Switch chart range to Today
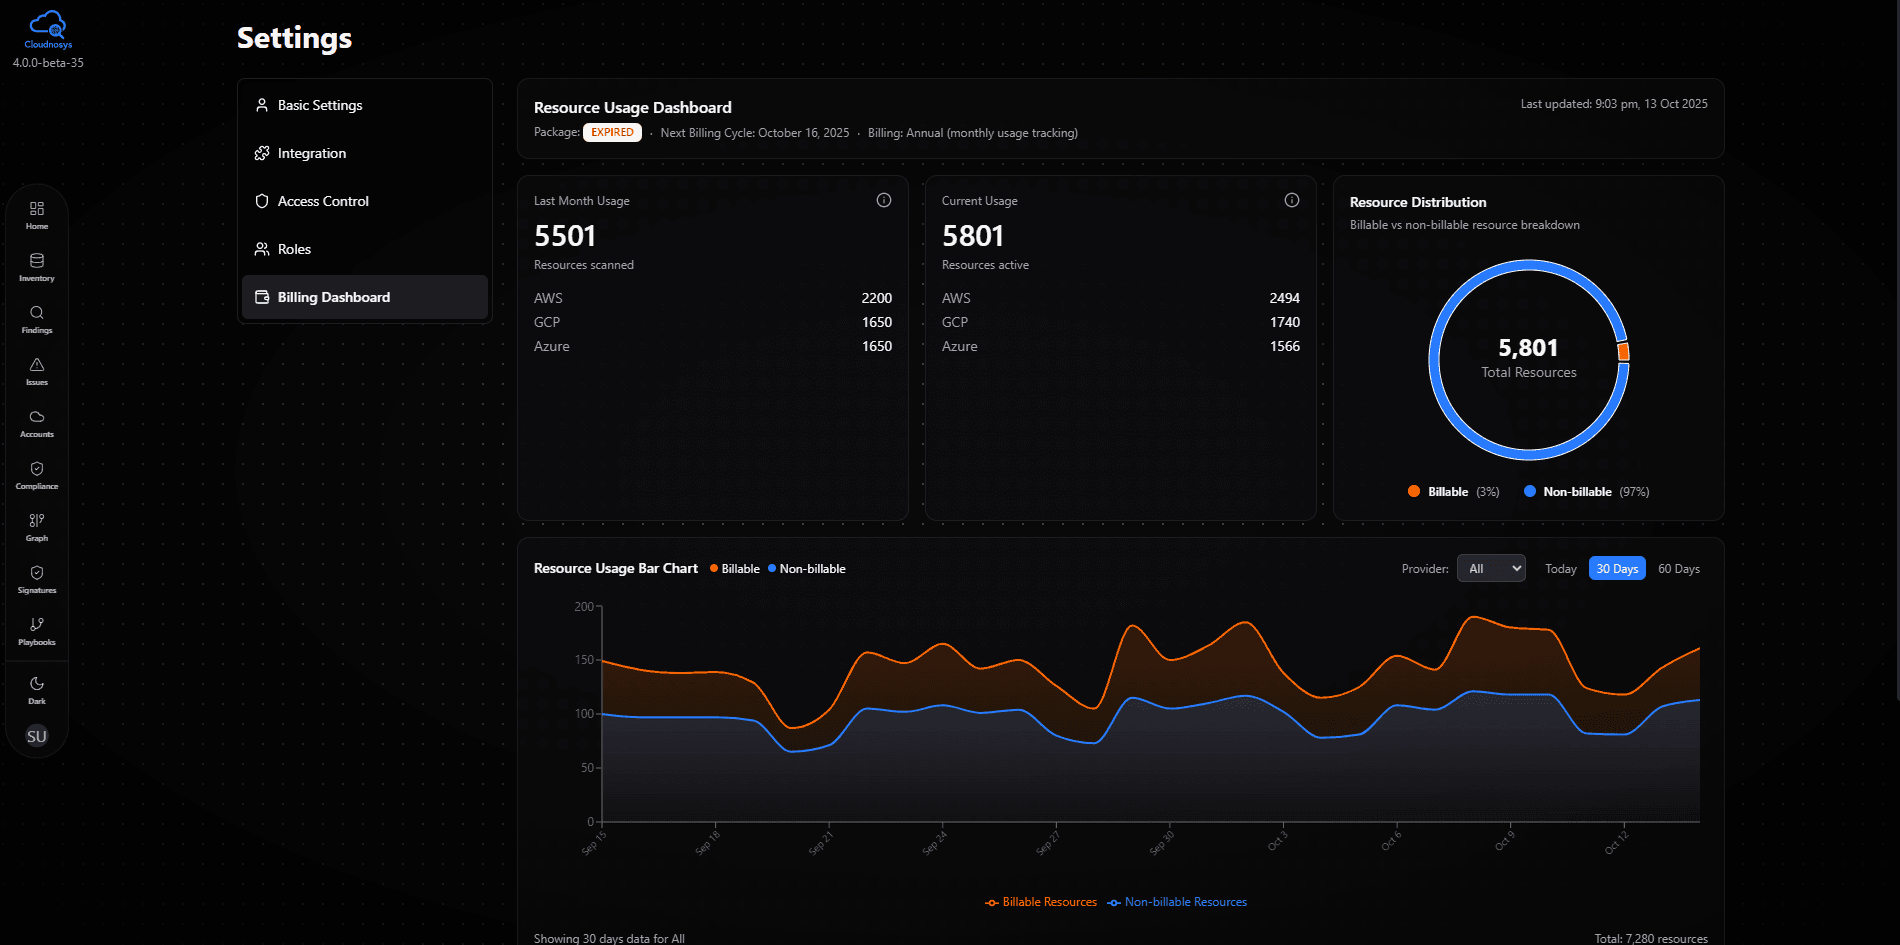The height and width of the screenshot is (945, 1900). 1561,569
